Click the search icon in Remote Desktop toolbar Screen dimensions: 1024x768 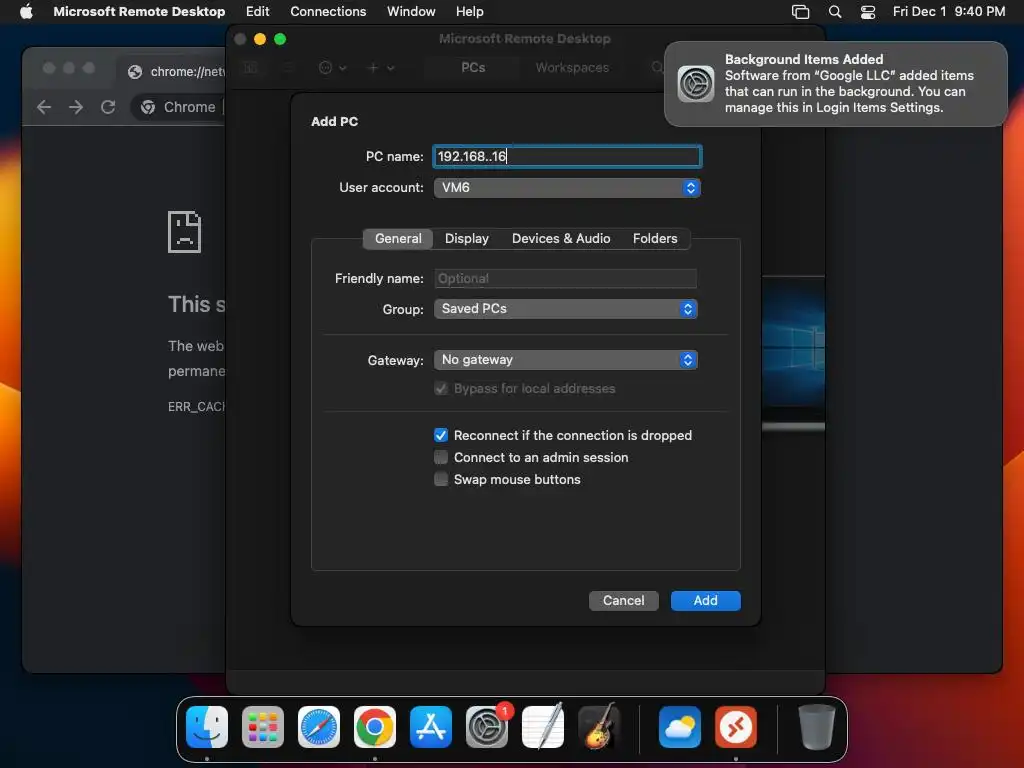(x=657, y=67)
